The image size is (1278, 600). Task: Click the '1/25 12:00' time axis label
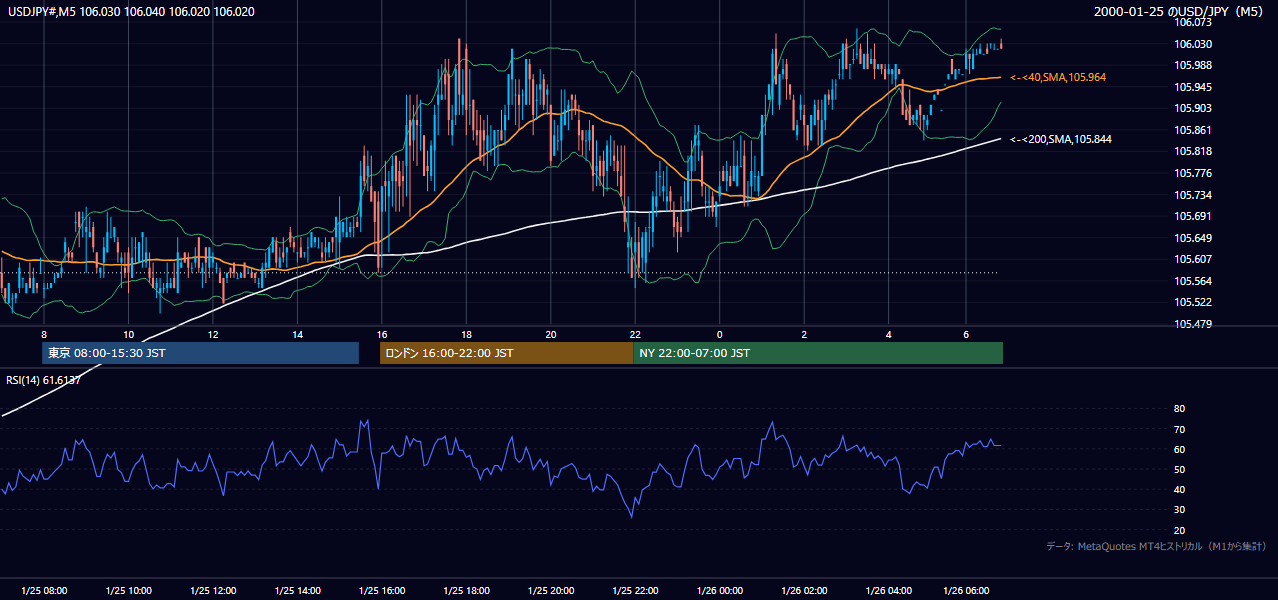click(213, 591)
